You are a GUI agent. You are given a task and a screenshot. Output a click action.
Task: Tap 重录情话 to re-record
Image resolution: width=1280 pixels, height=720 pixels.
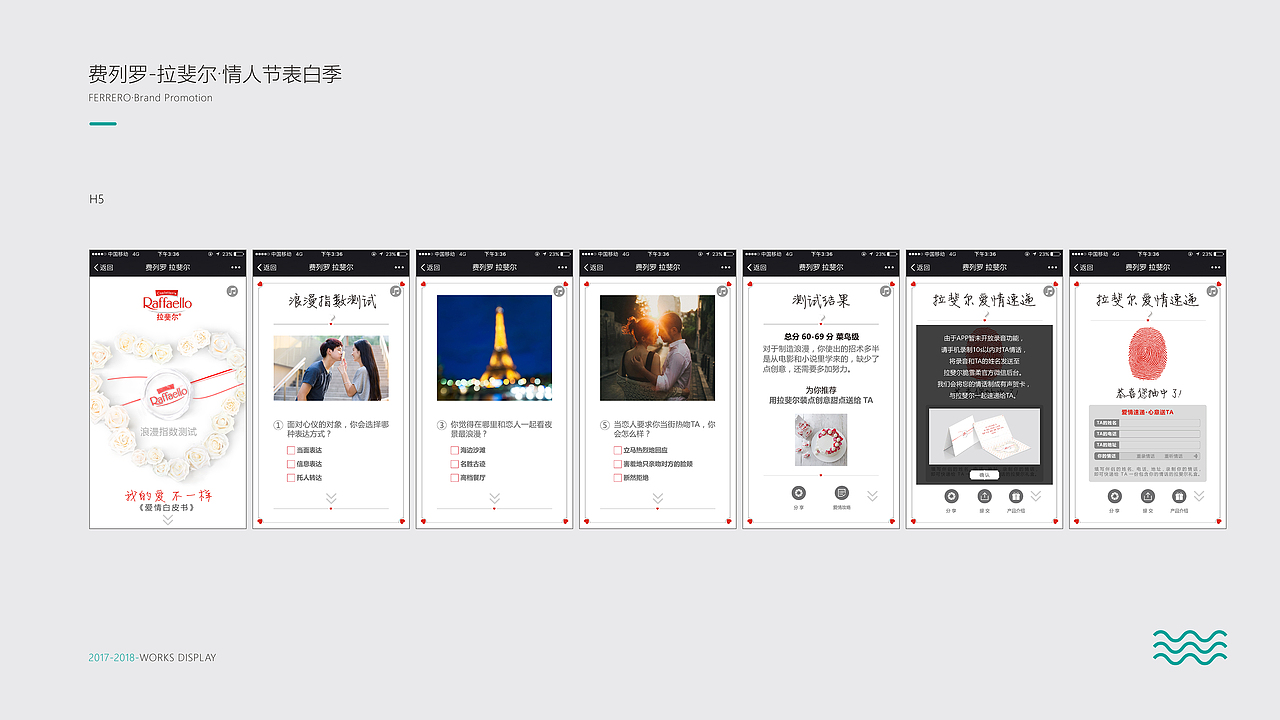(x=1145, y=456)
